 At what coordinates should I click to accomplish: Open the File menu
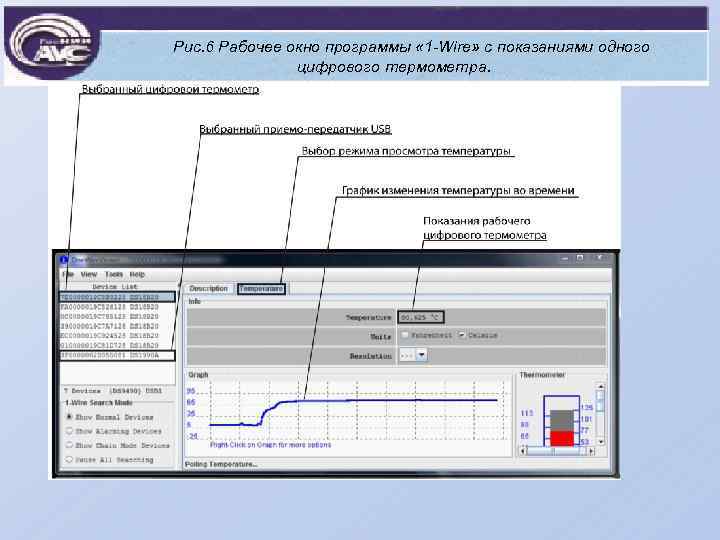coord(68,274)
